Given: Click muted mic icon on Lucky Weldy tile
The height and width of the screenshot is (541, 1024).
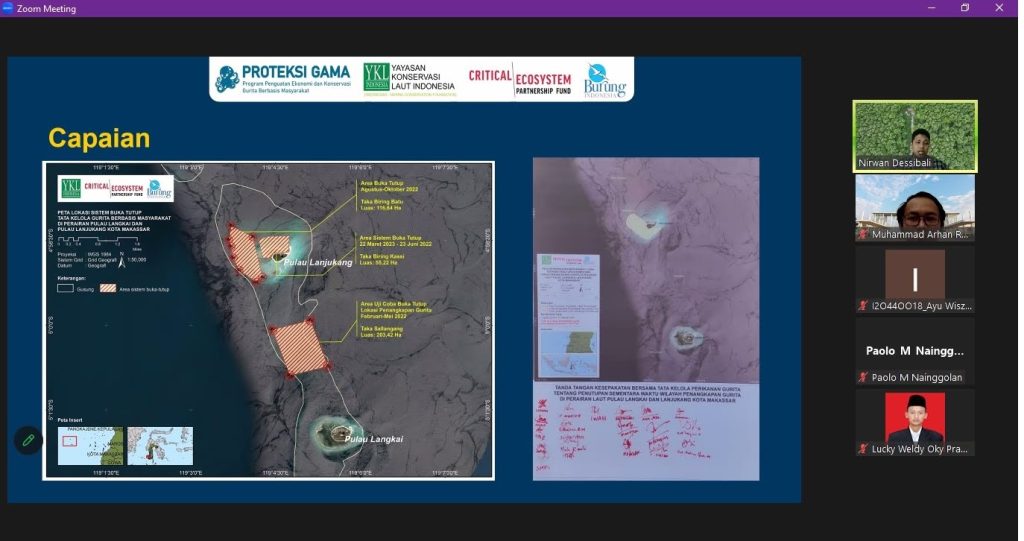Looking at the screenshot, I should point(863,449).
